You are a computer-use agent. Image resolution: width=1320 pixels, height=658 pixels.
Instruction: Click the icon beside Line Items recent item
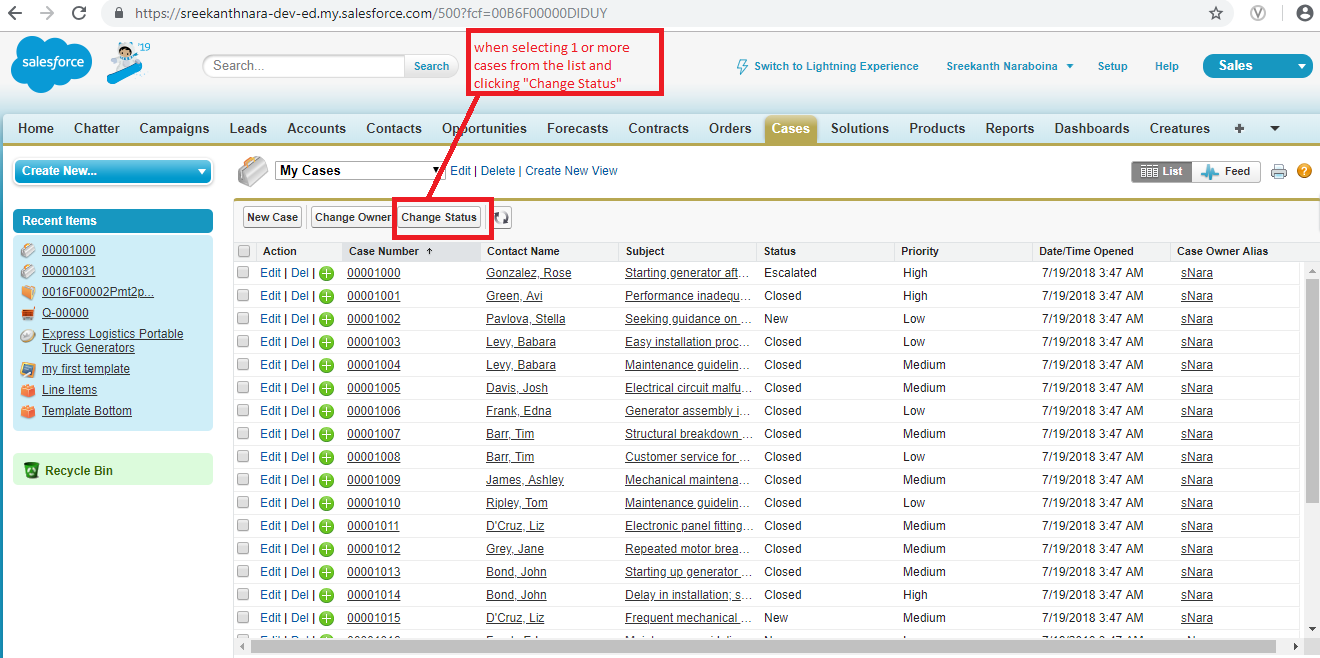(28, 390)
